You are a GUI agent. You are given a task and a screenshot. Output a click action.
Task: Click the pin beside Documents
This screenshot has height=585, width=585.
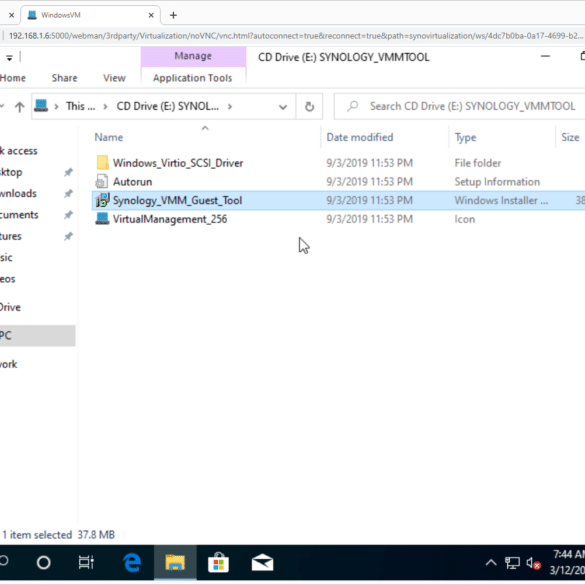[68, 215]
